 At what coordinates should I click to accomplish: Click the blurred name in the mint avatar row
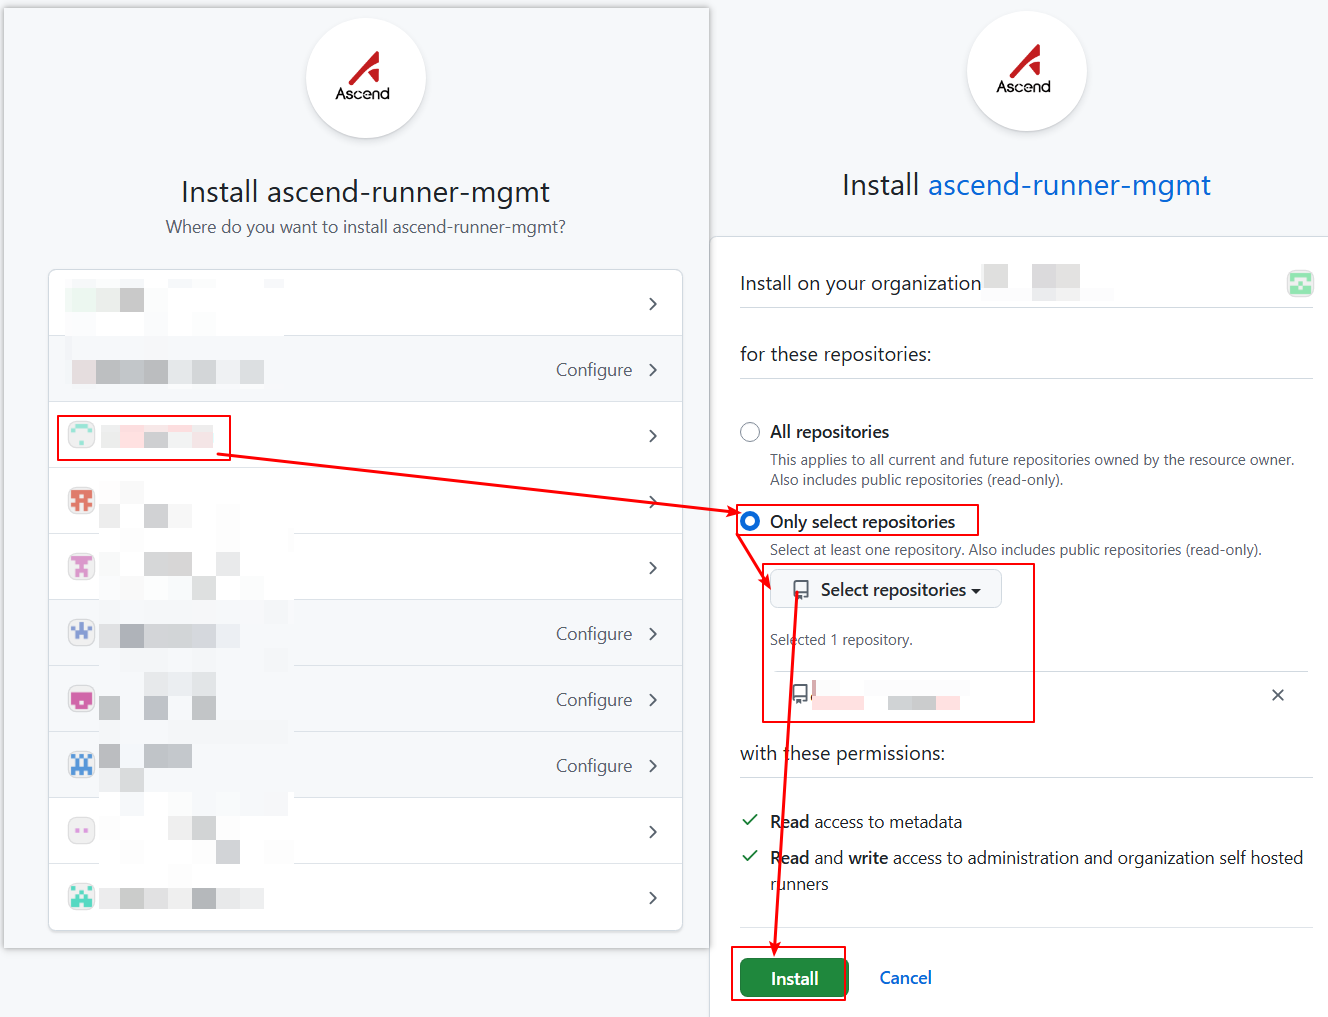(157, 436)
